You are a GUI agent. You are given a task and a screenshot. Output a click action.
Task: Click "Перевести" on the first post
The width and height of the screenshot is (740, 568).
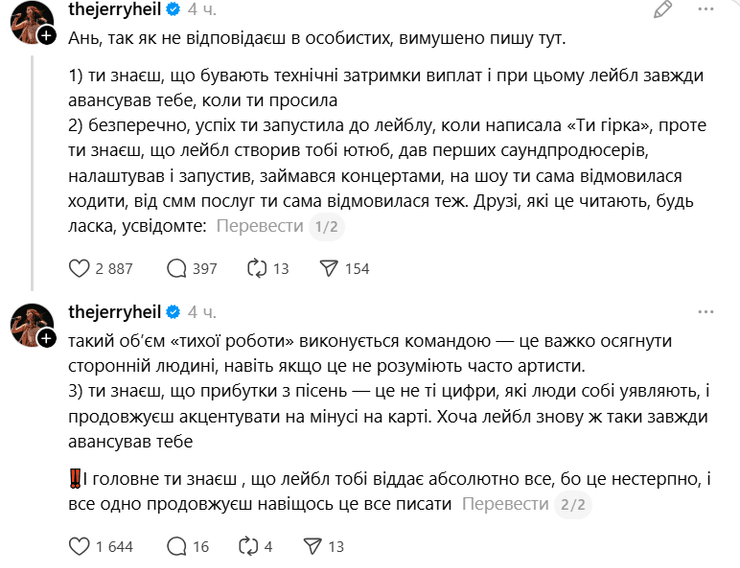260,226
